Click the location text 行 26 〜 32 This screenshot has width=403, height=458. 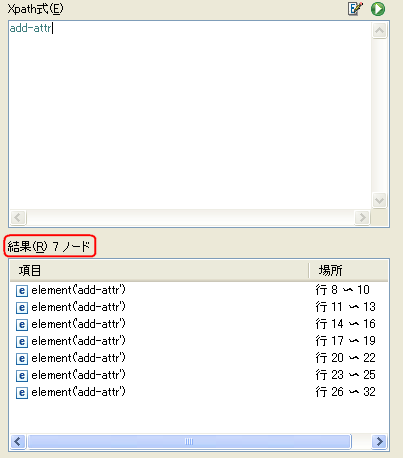[345, 392]
